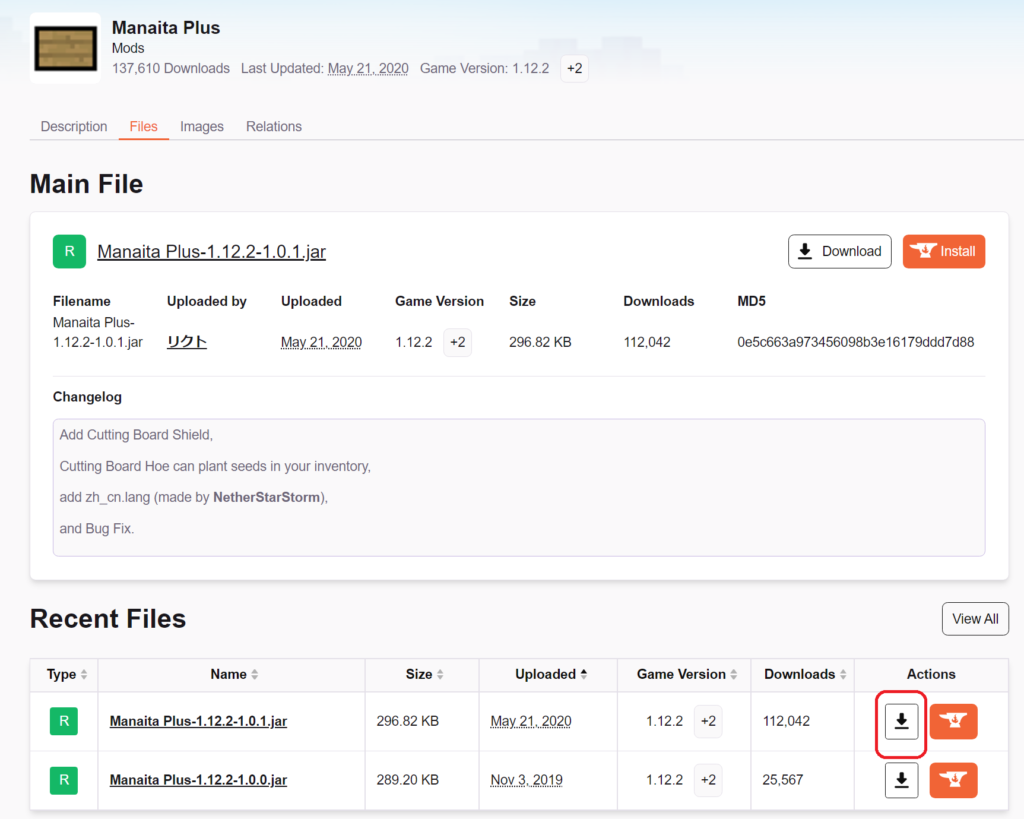
Task: Expand +2 game versions in Main File details
Action: coord(457,342)
